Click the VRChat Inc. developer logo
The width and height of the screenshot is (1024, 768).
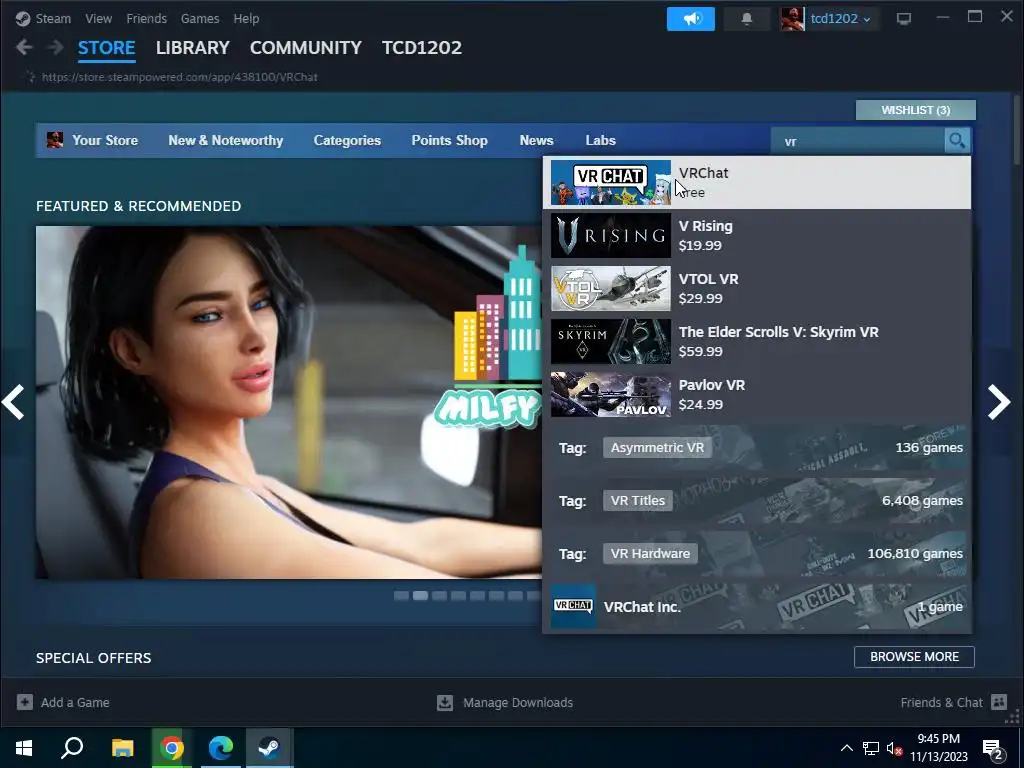(573, 606)
